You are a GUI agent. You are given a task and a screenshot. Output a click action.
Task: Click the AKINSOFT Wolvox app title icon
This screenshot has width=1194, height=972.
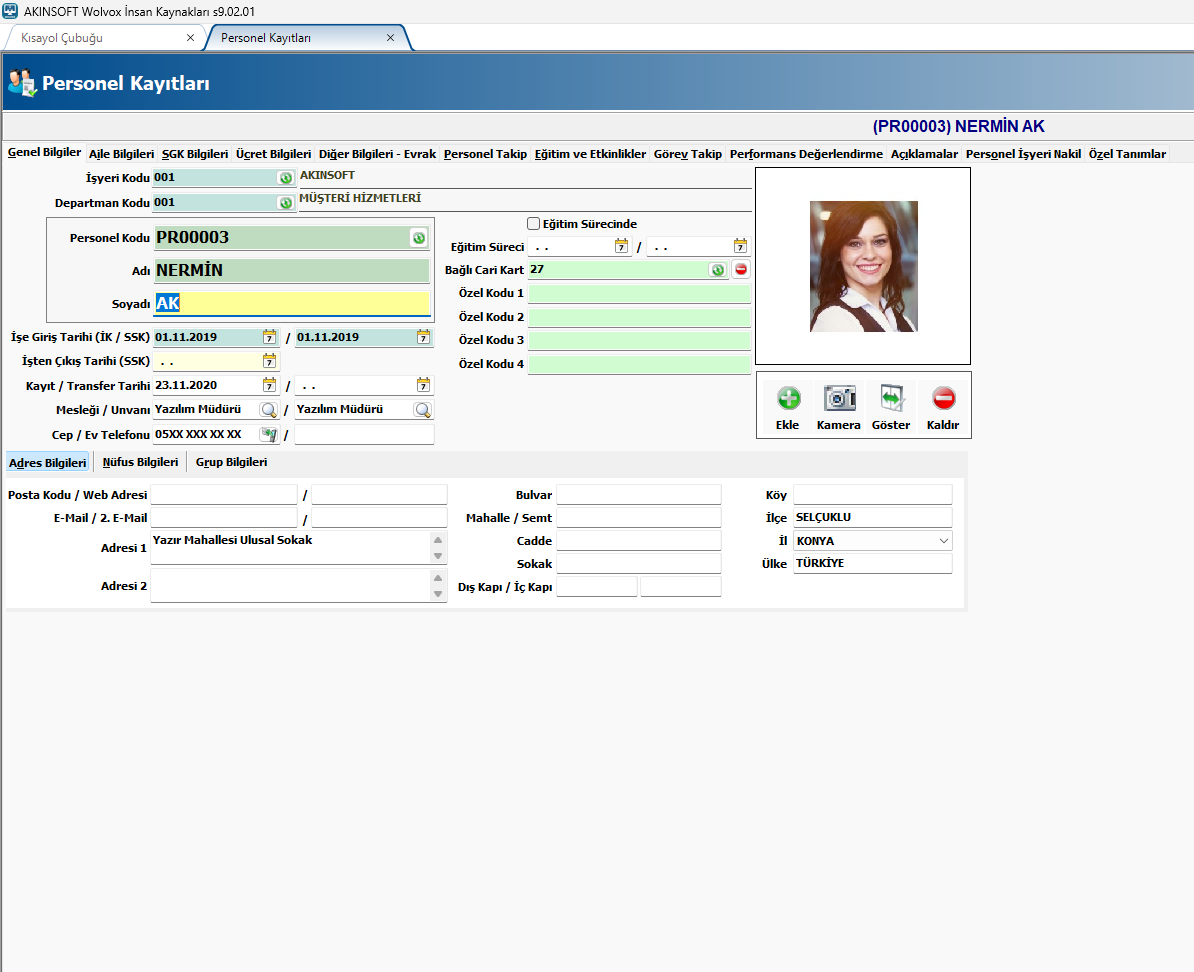pyautogui.click(x=11, y=11)
